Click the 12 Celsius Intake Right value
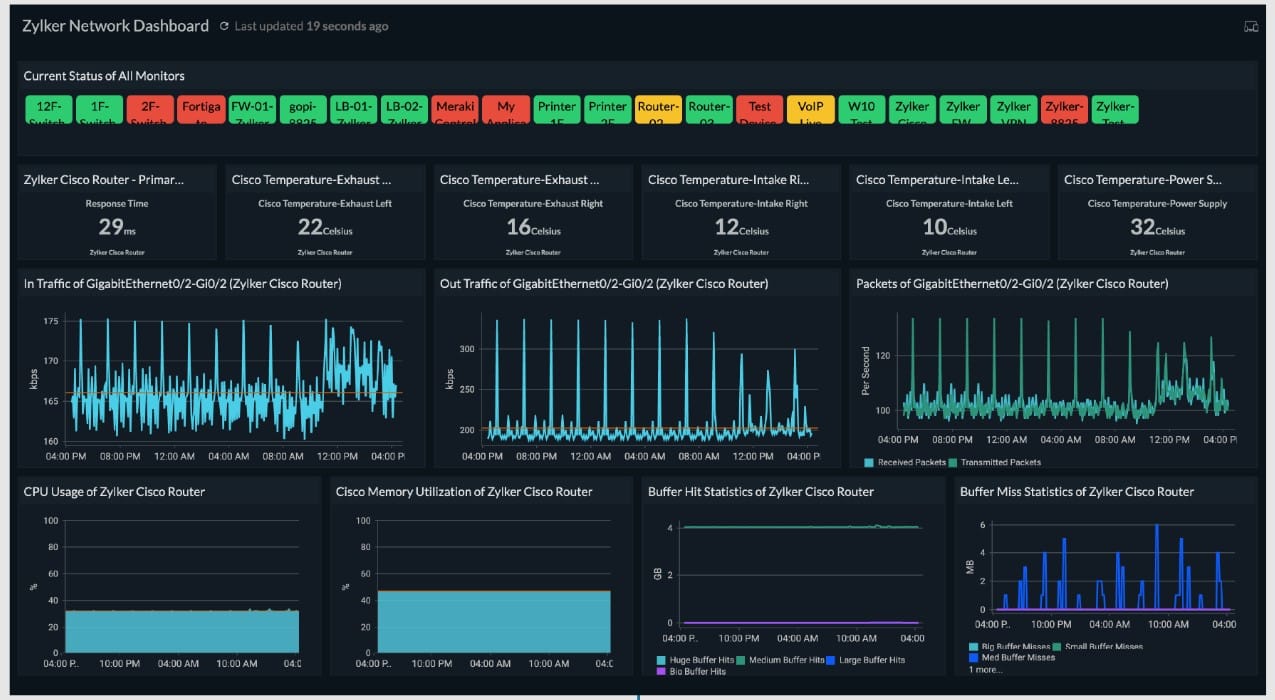The image size is (1275, 700). click(x=741, y=228)
